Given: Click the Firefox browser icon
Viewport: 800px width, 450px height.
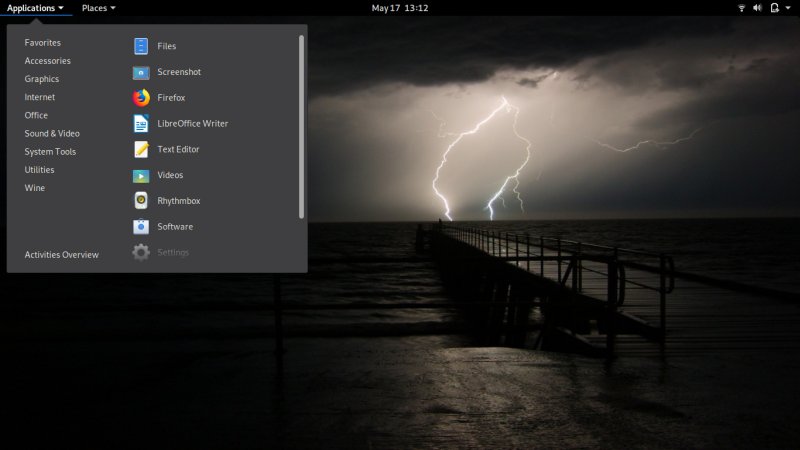Looking at the screenshot, I should [x=141, y=97].
